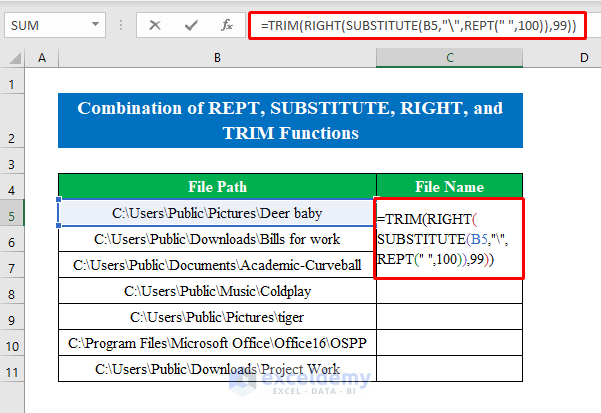Screen dimensions: 601x413
Task: Click the editing cell containing the TRIM formula
Action: (449, 238)
